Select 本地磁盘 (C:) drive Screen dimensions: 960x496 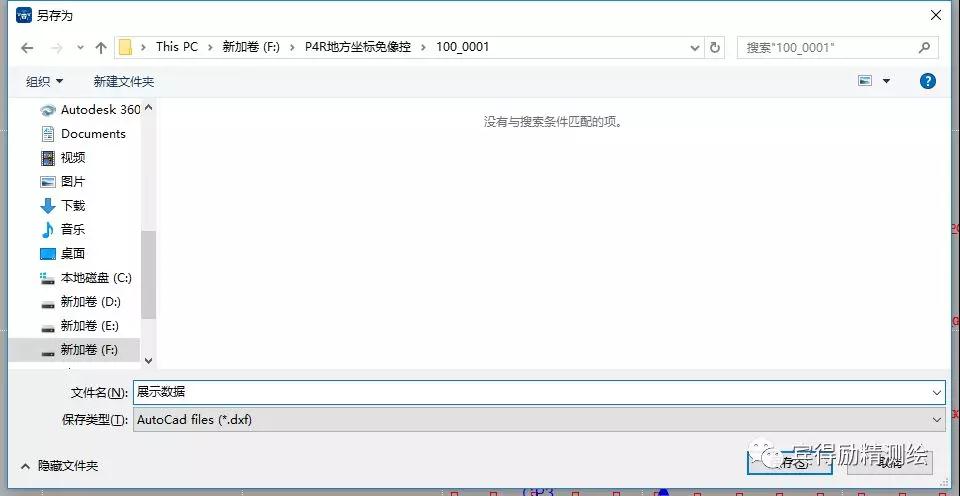coord(96,277)
